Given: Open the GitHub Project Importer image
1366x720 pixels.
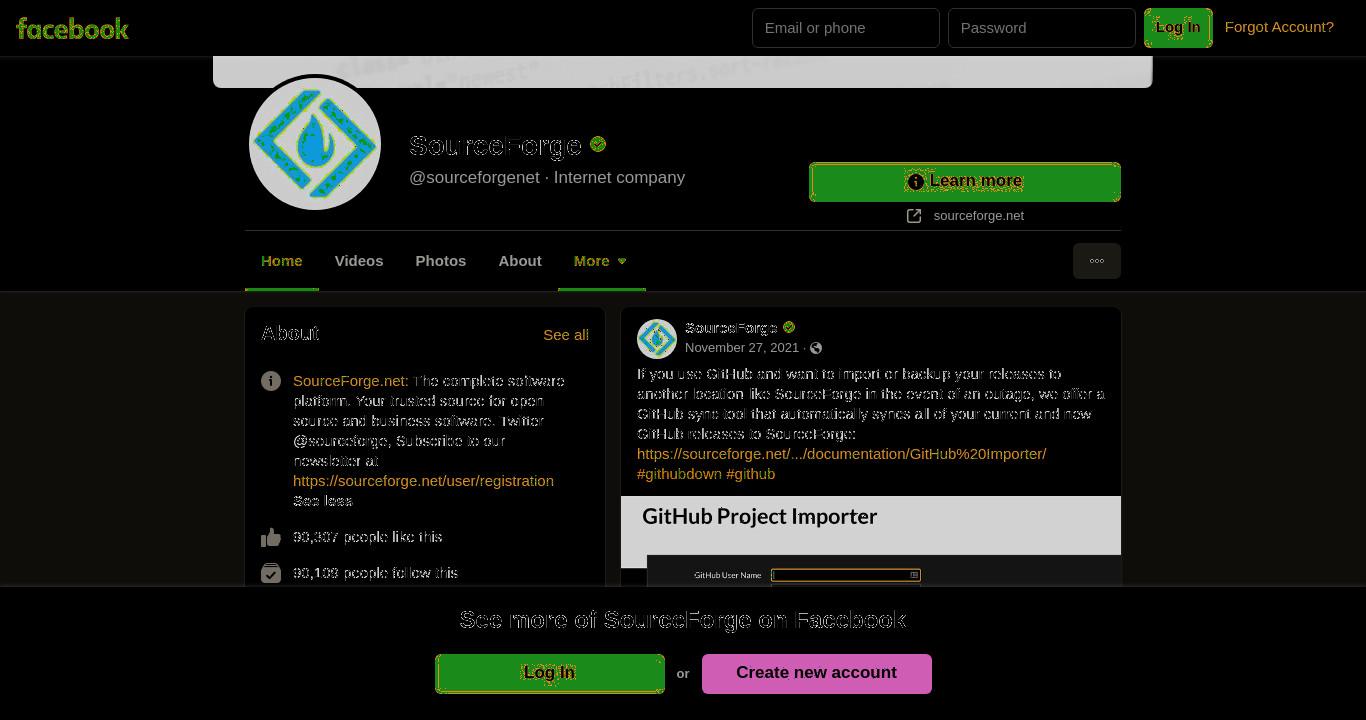Looking at the screenshot, I should point(871,541).
